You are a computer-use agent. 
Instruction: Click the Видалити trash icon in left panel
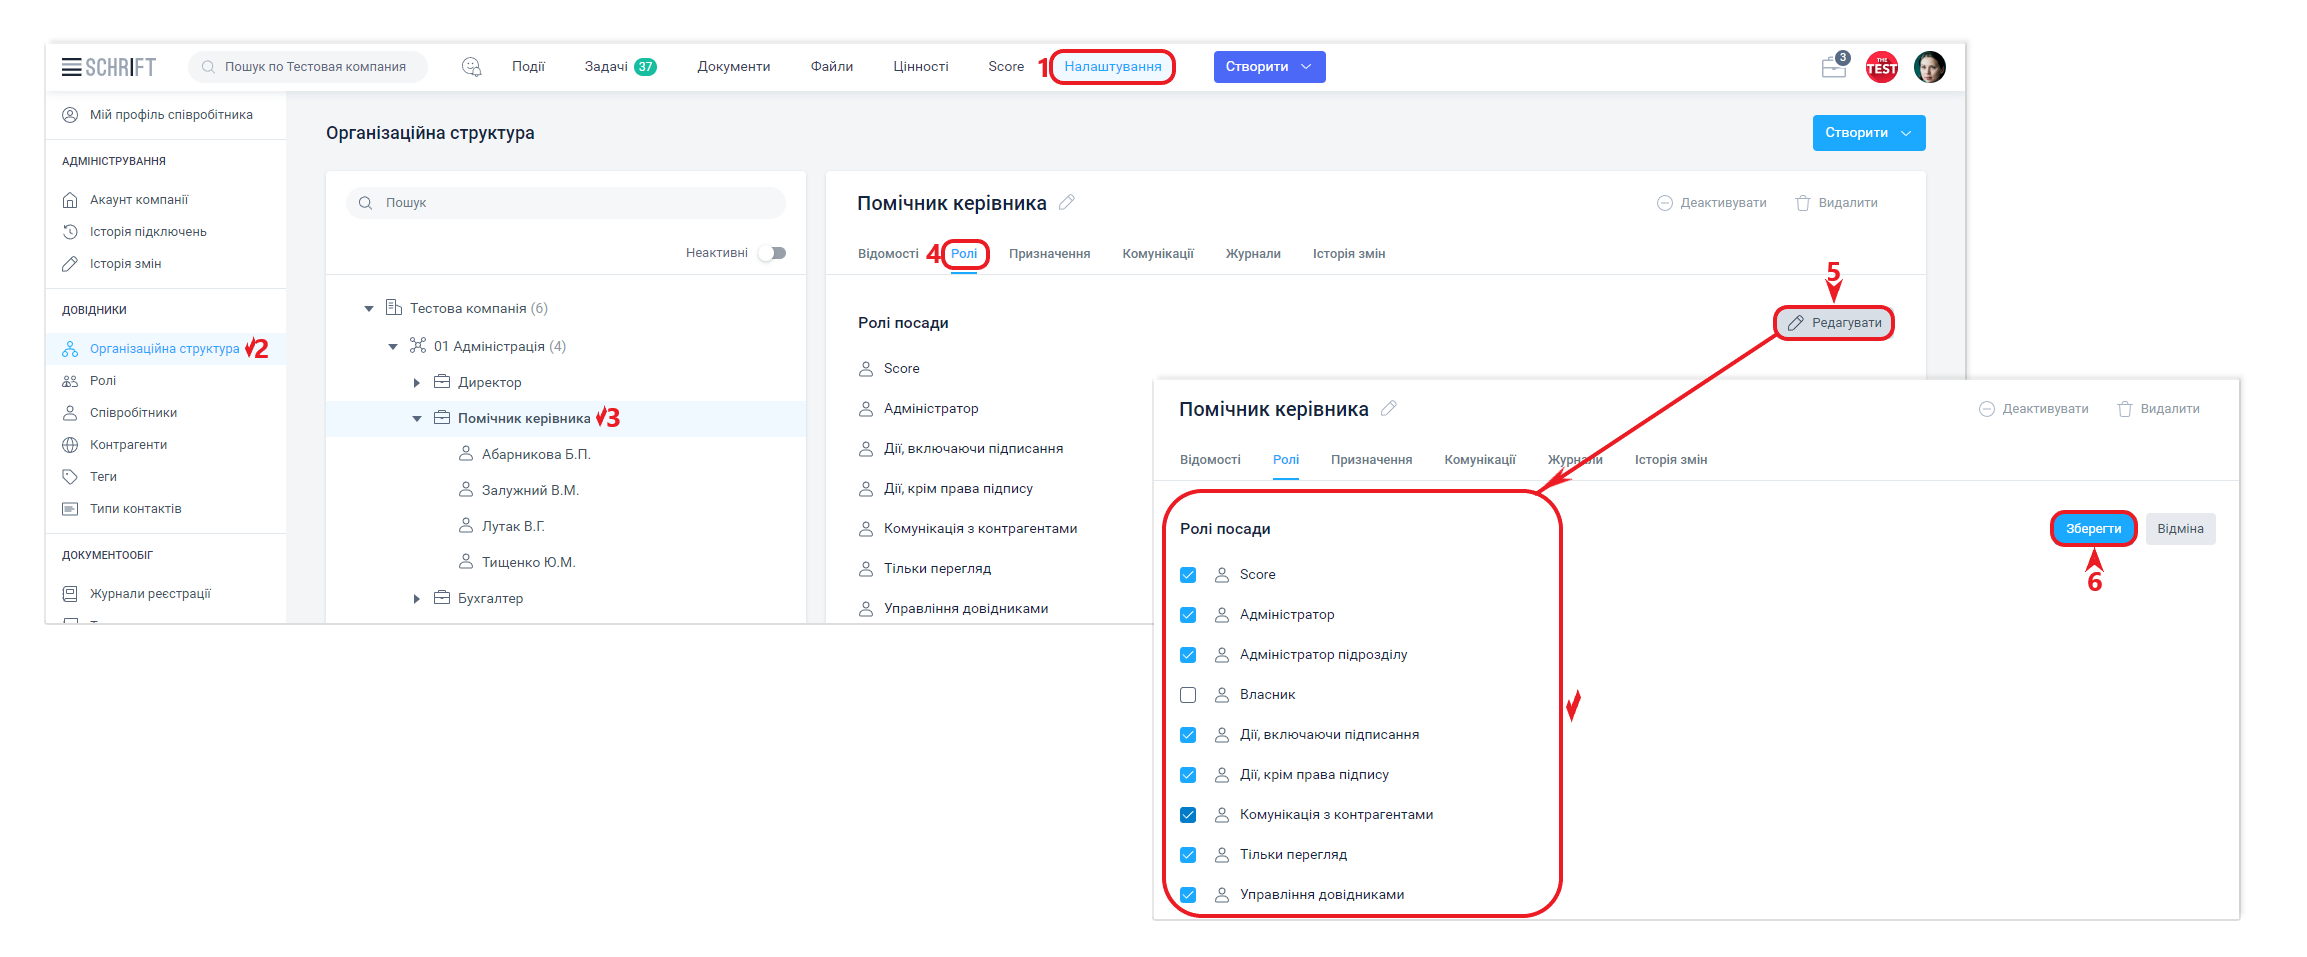point(1803,203)
